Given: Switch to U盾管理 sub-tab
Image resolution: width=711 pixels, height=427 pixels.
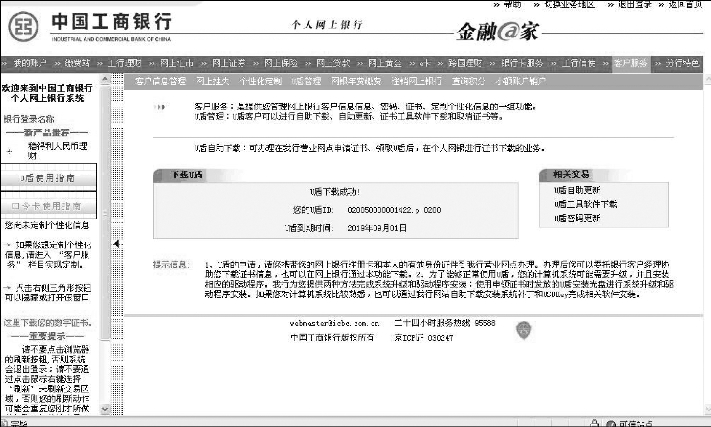Looking at the screenshot, I should click(306, 81).
